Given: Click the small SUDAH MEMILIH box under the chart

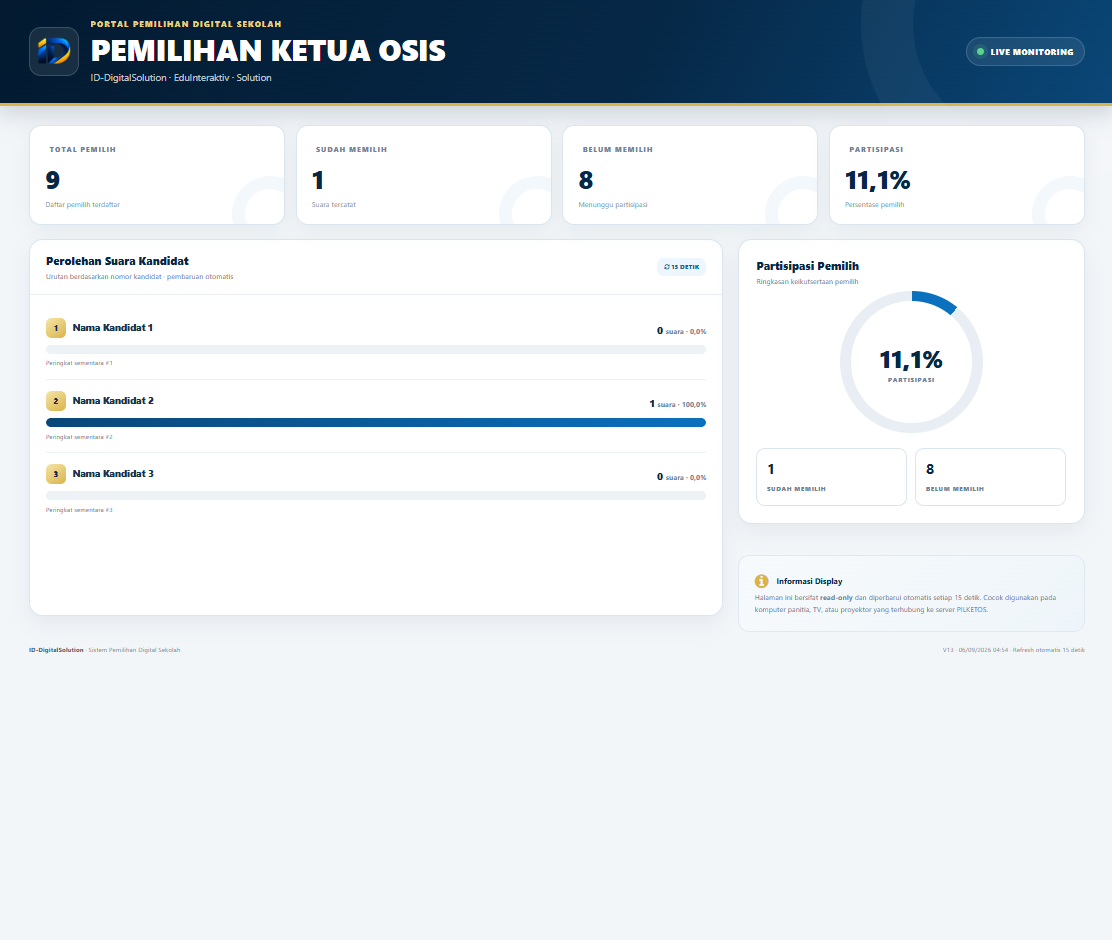Looking at the screenshot, I should click(x=831, y=477).
